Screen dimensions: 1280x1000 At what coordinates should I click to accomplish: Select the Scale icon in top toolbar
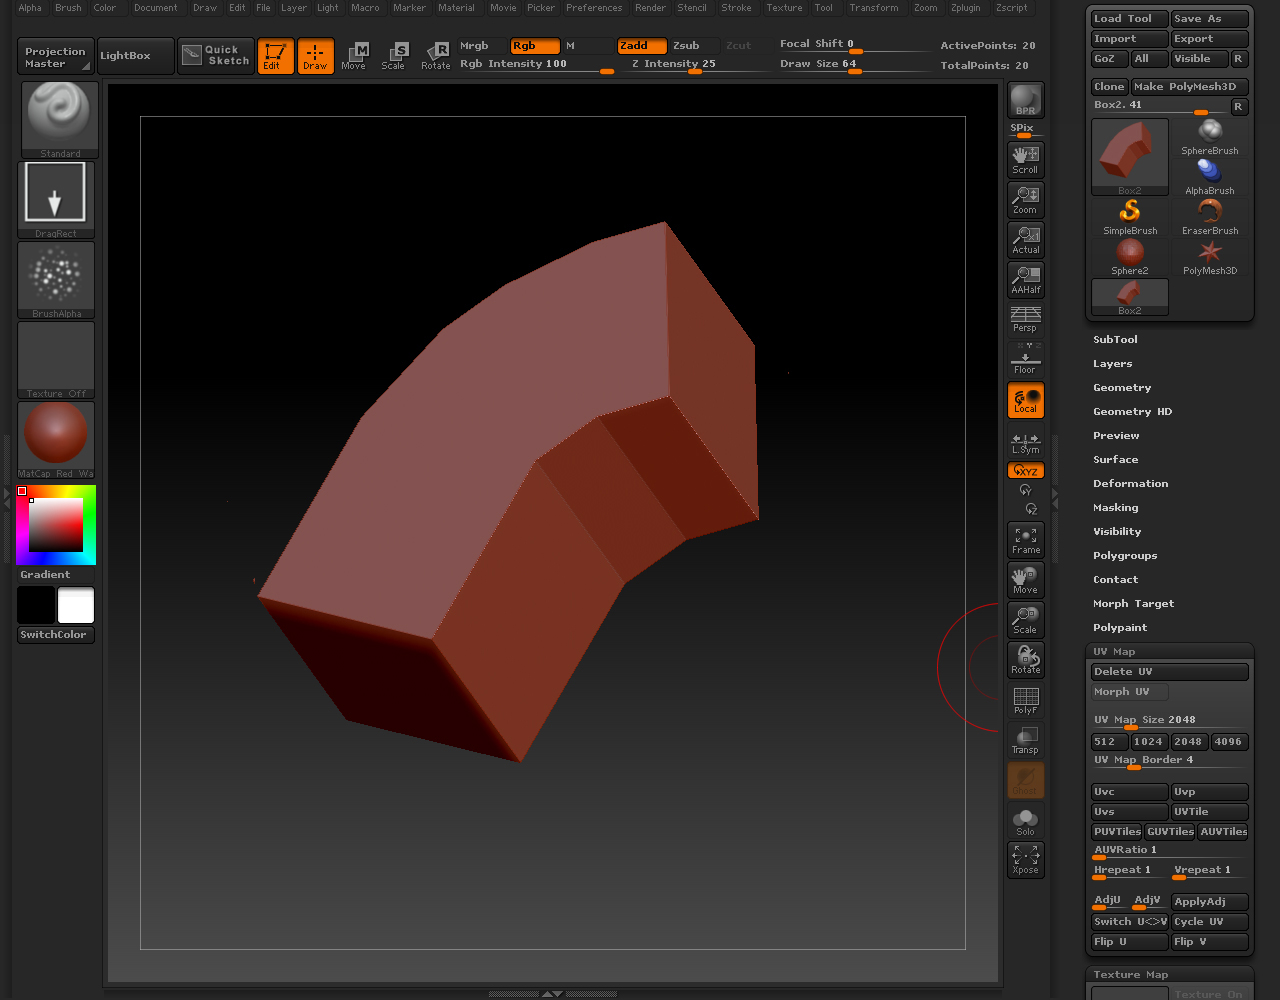click(x=394, y=56)
